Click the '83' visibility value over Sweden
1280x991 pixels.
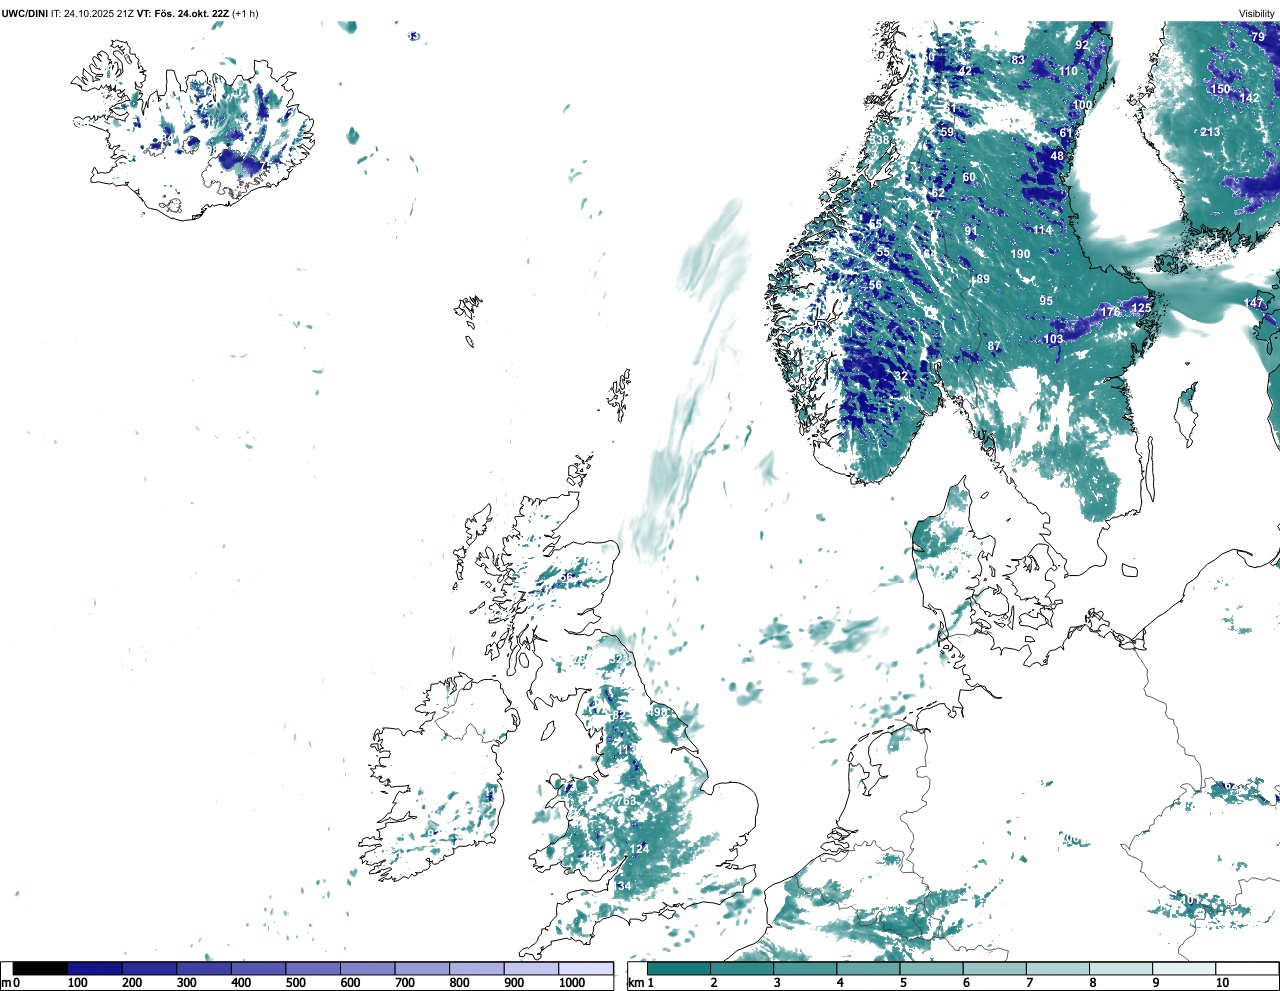[1018, 60]
